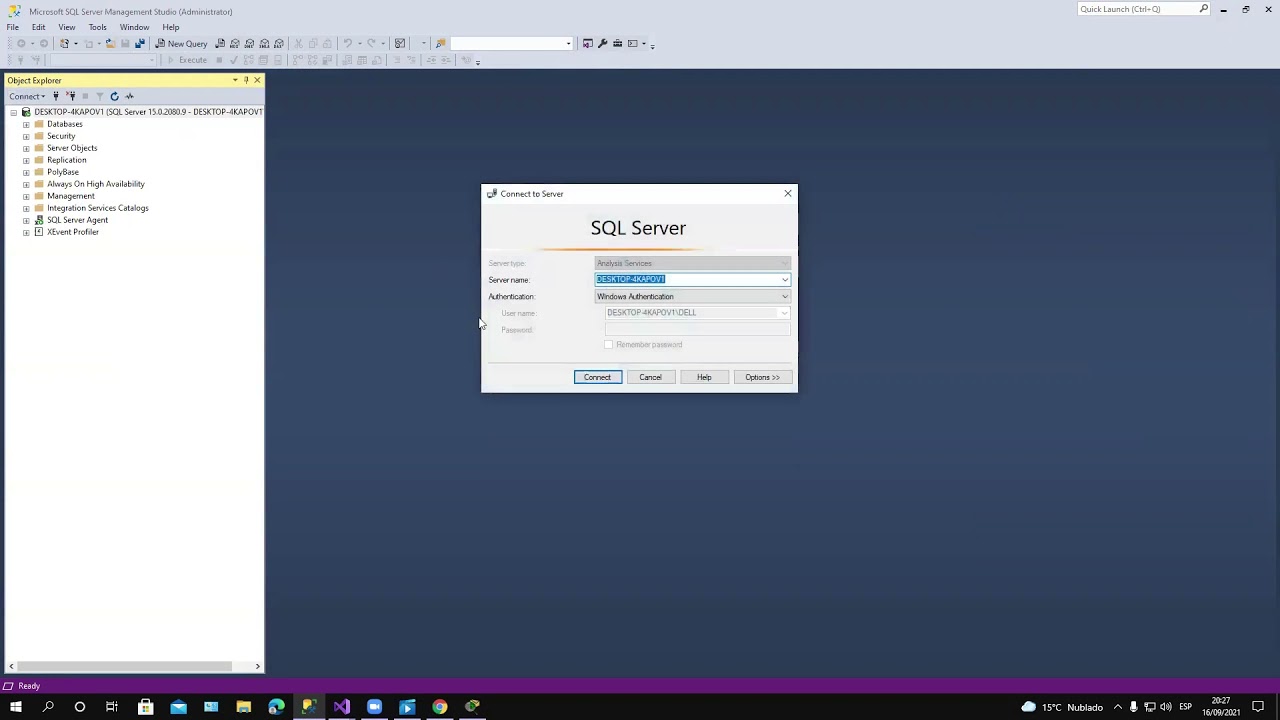Click the Open File toolbar icon
The height and width of the screenshot is (720, 1280).
point(110,44)
